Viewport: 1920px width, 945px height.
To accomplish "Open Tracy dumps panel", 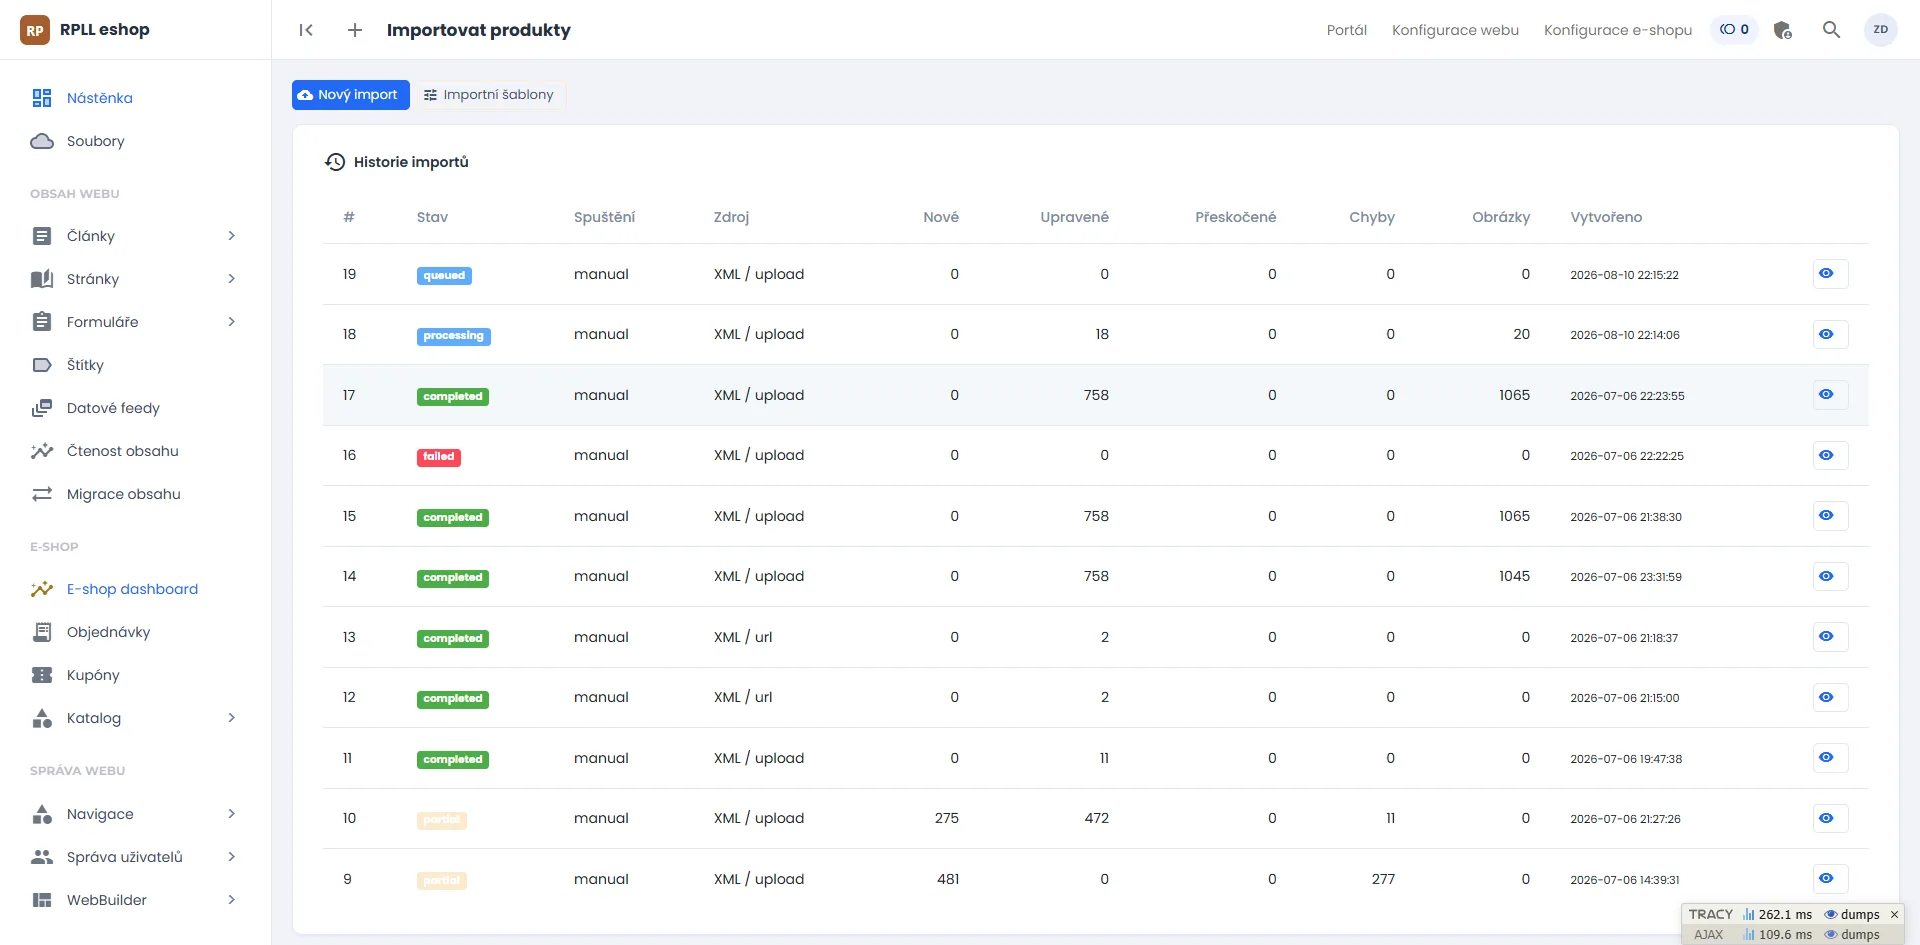I will pos(1852,915).
